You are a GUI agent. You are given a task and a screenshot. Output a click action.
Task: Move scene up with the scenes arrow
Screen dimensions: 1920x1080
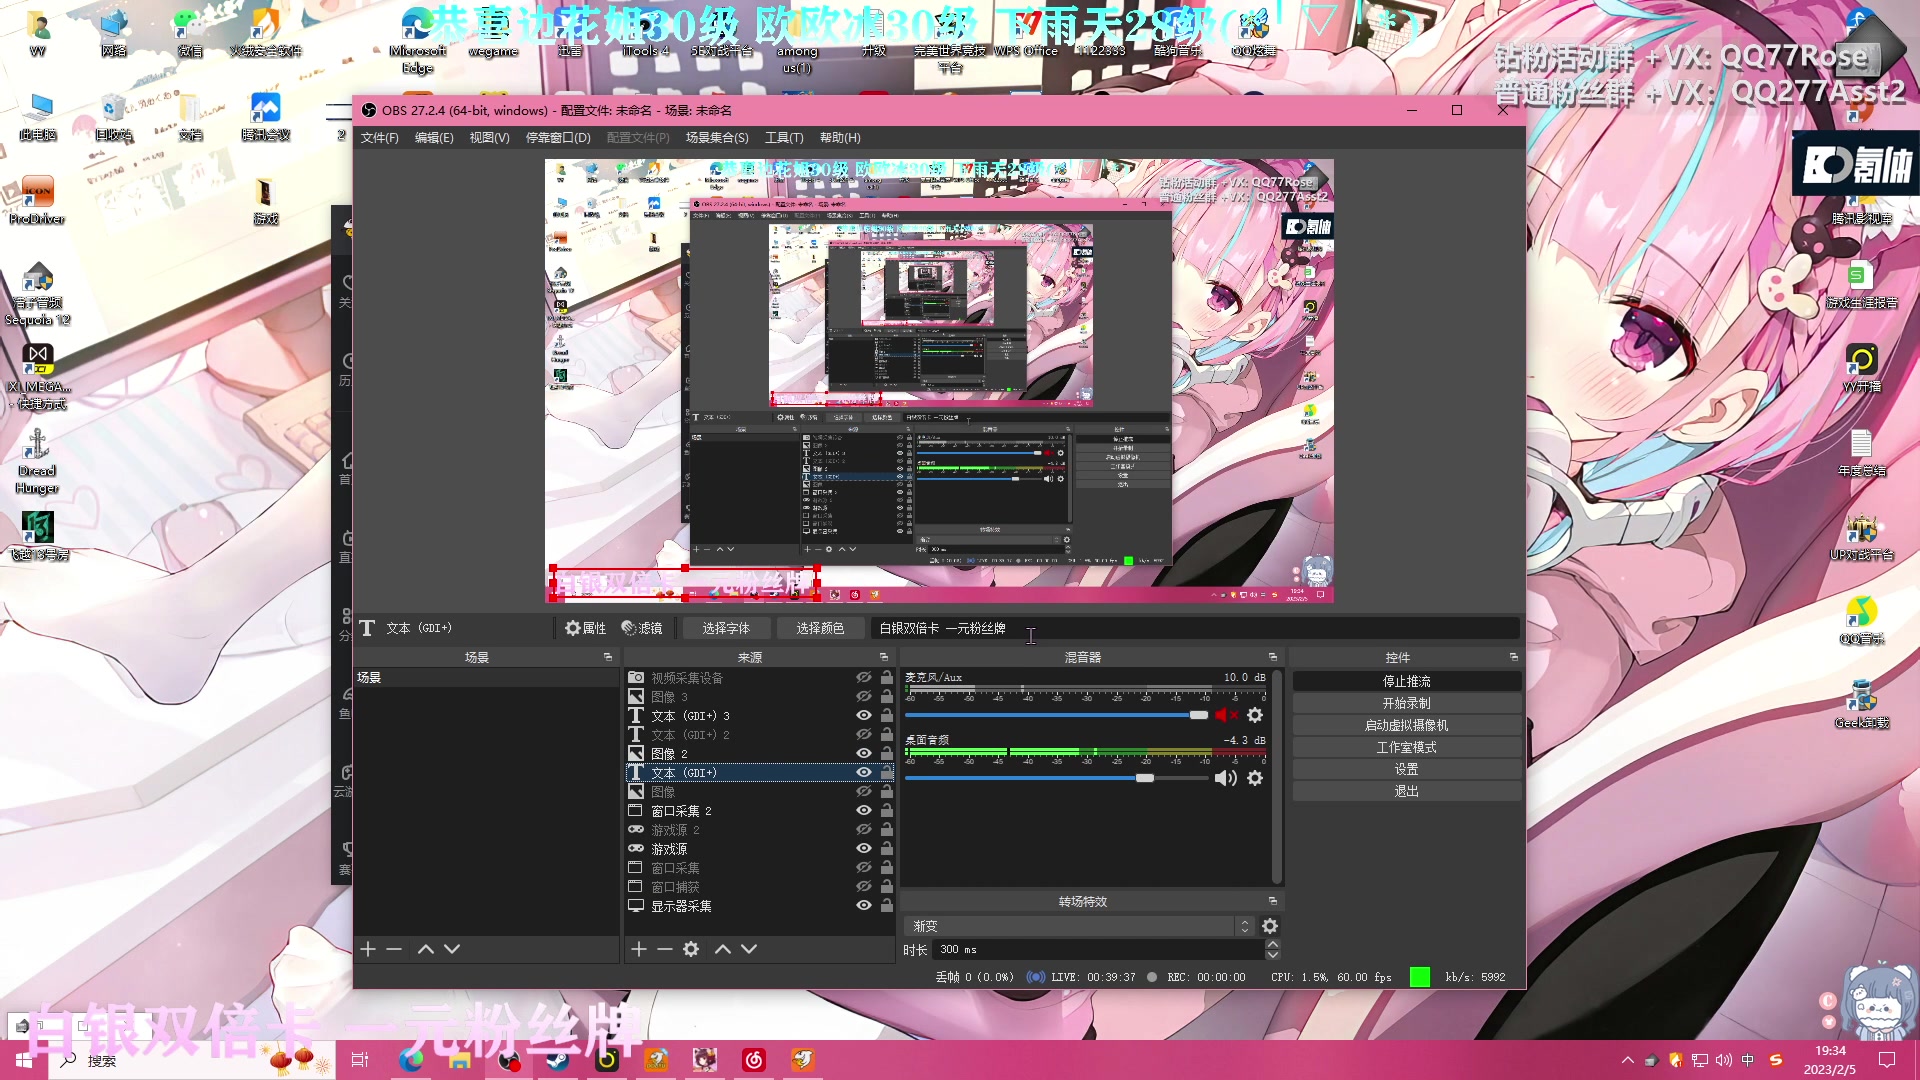[x=426, y=949]
